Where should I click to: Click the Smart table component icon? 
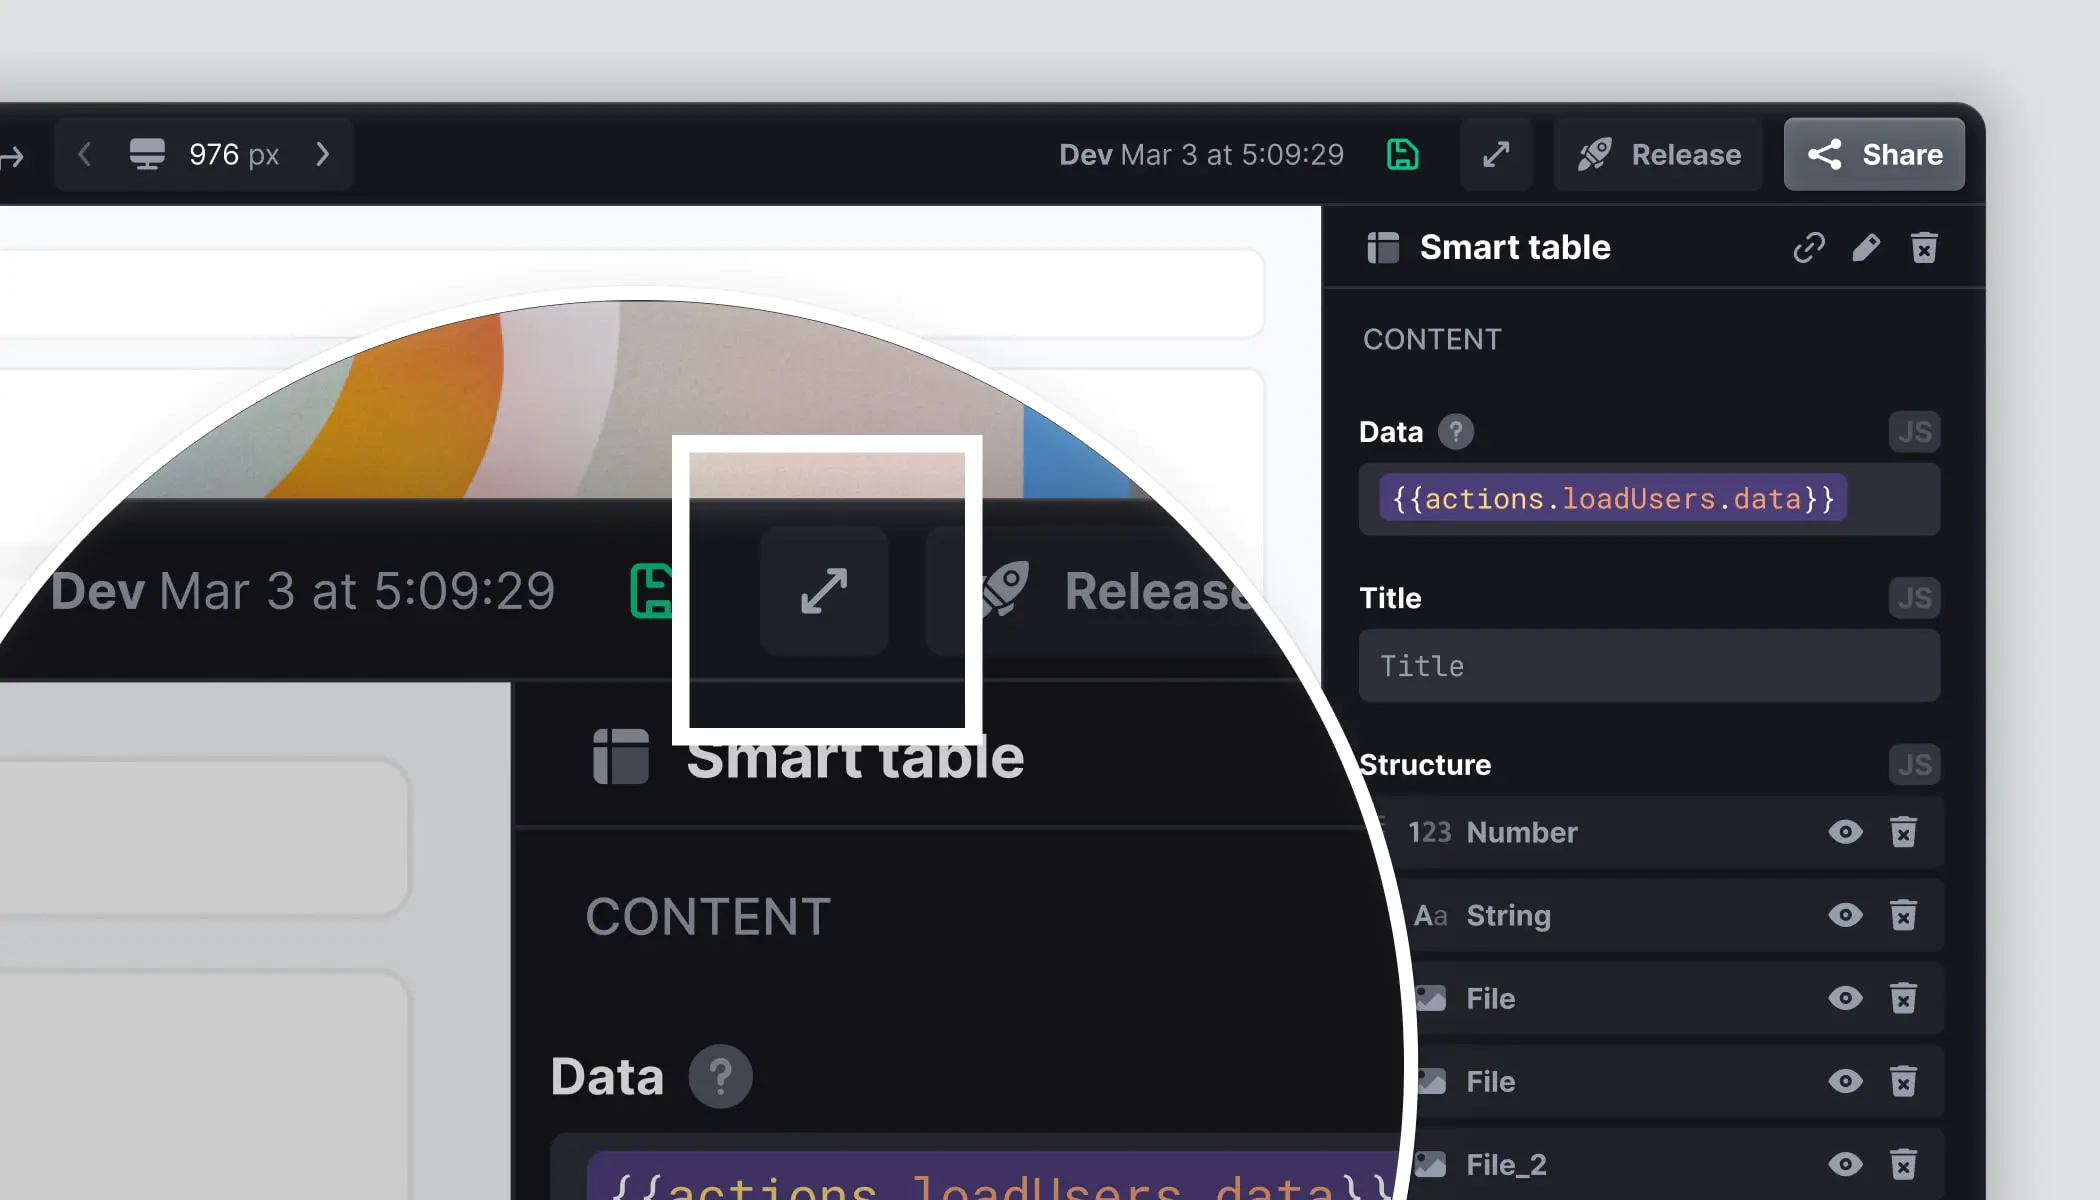pos(1383,247)
